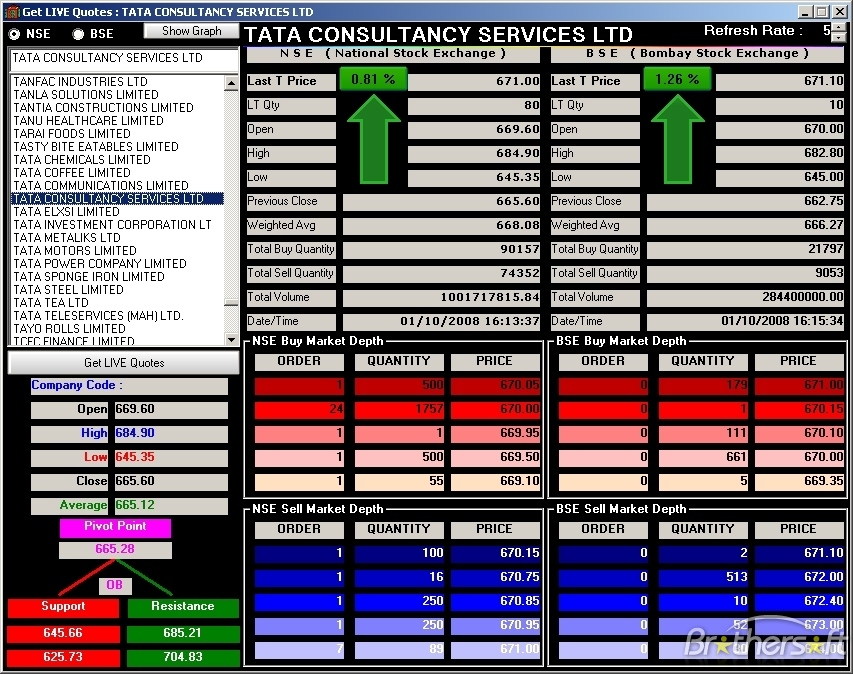Select TATA MOTORS LIMITED in list
This screenshot has width=853, height=674.
pyautogui.click(x=118, y=251)
